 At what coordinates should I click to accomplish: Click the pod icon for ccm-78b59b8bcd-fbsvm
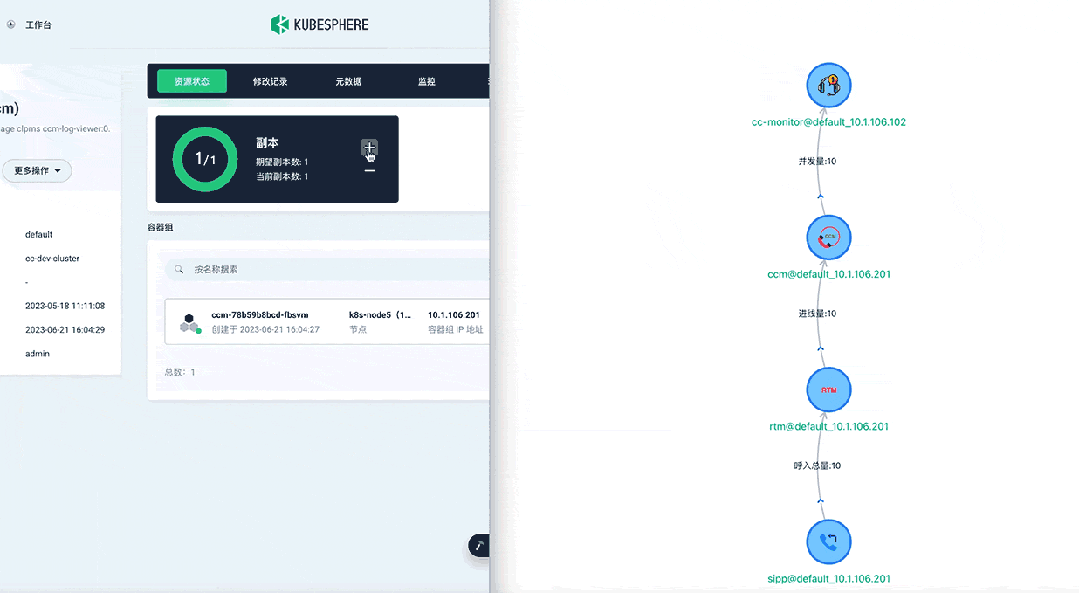coord(189,322)
